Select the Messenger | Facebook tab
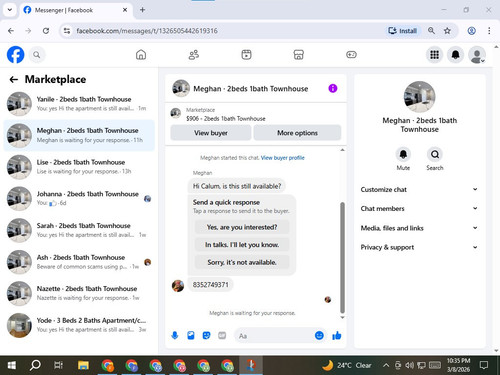500x375 pixels. (x=76, y=10)
